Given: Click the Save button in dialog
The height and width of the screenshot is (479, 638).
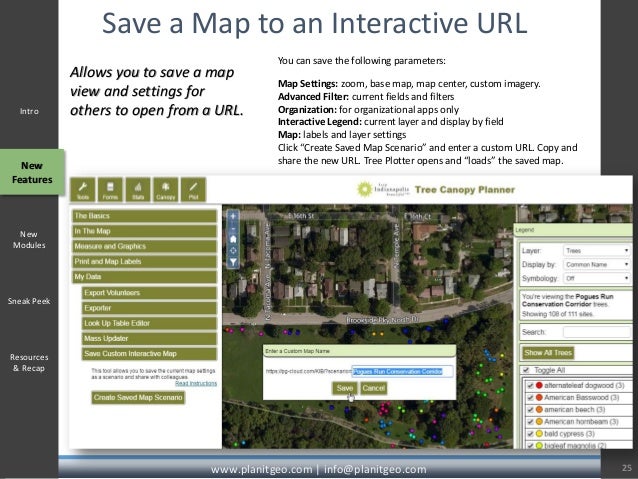Looking at the screenshot, I should tap(345, 388).
